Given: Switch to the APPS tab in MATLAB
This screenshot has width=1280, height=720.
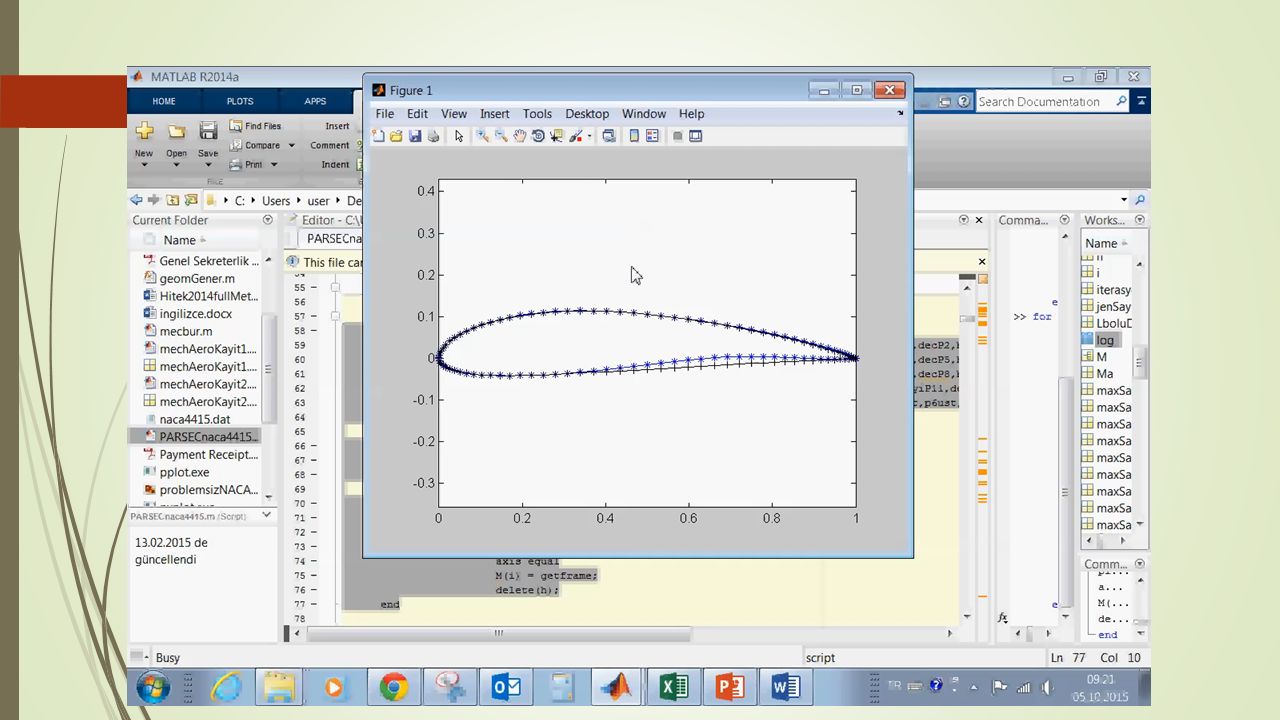Looking at the screenshot, I should [x=315, y=101].
